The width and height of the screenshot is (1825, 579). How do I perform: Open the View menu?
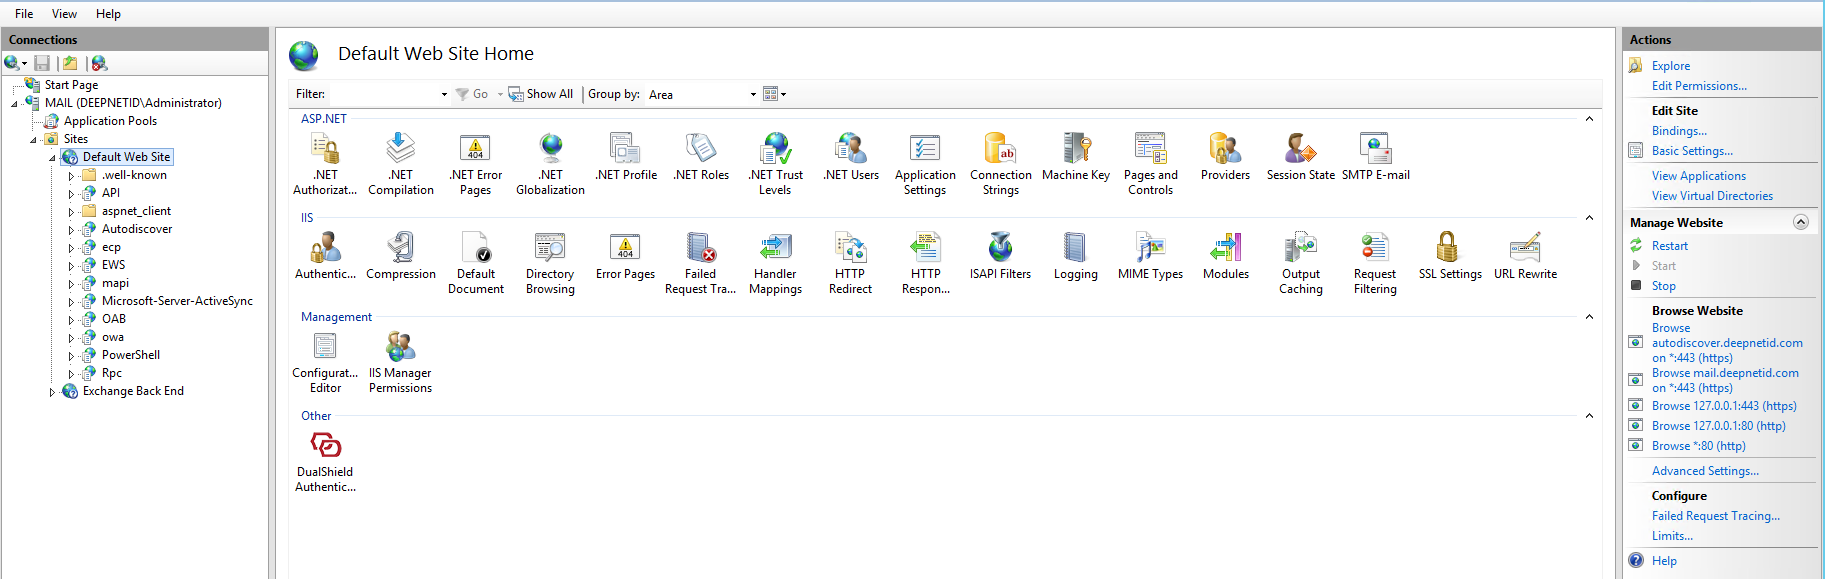64,14
